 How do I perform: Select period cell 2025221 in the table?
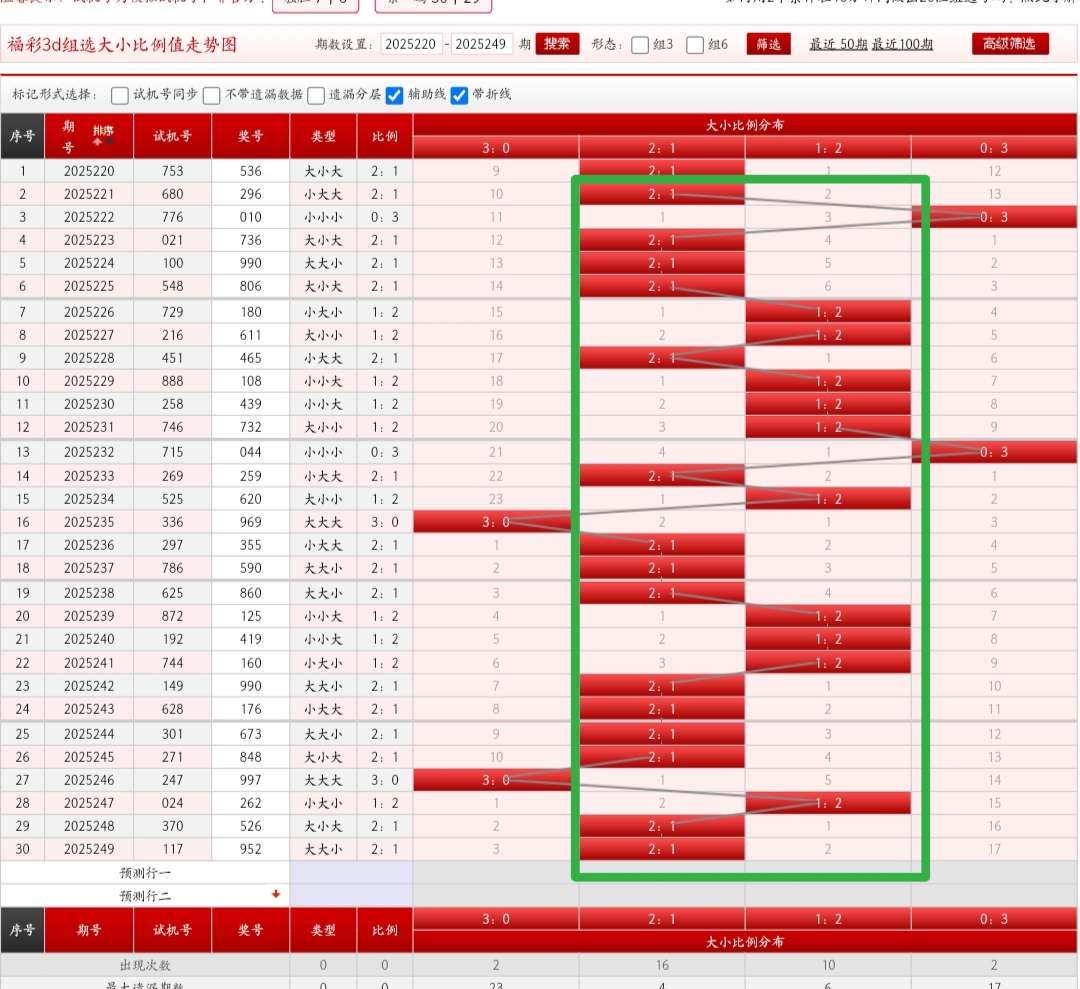[90, 194]
